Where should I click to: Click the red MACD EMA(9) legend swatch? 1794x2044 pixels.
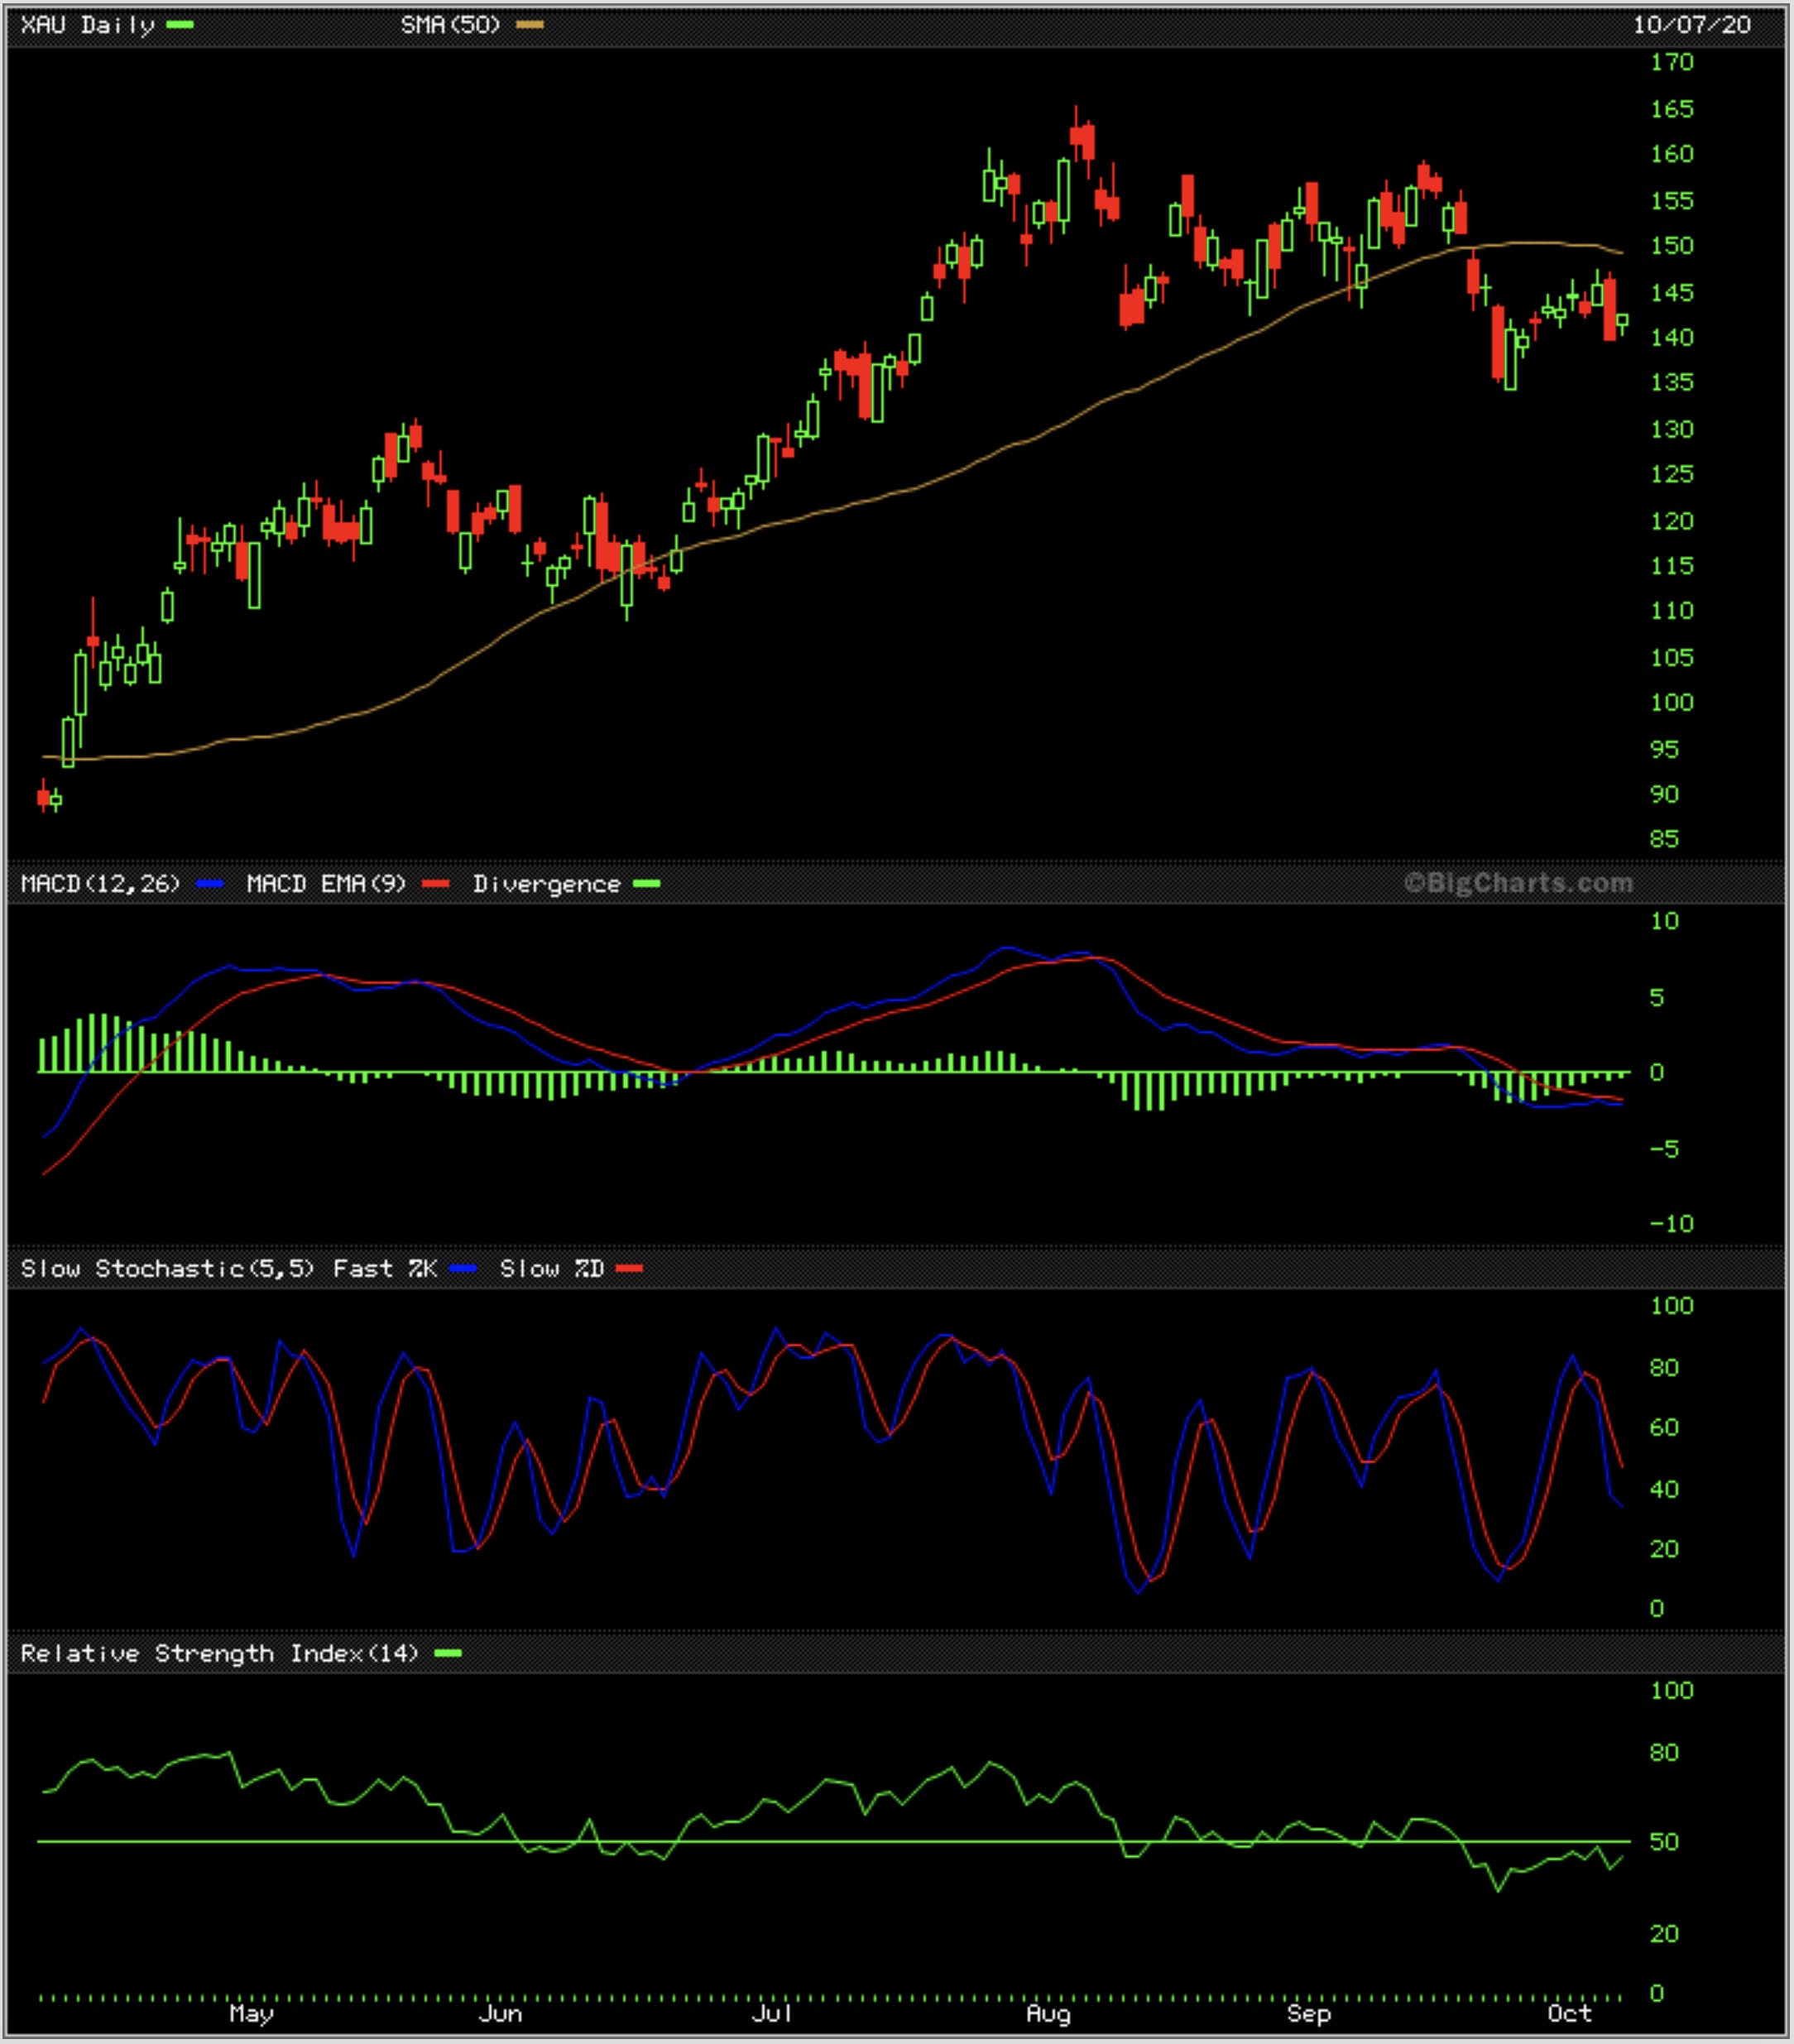[435, 884]
